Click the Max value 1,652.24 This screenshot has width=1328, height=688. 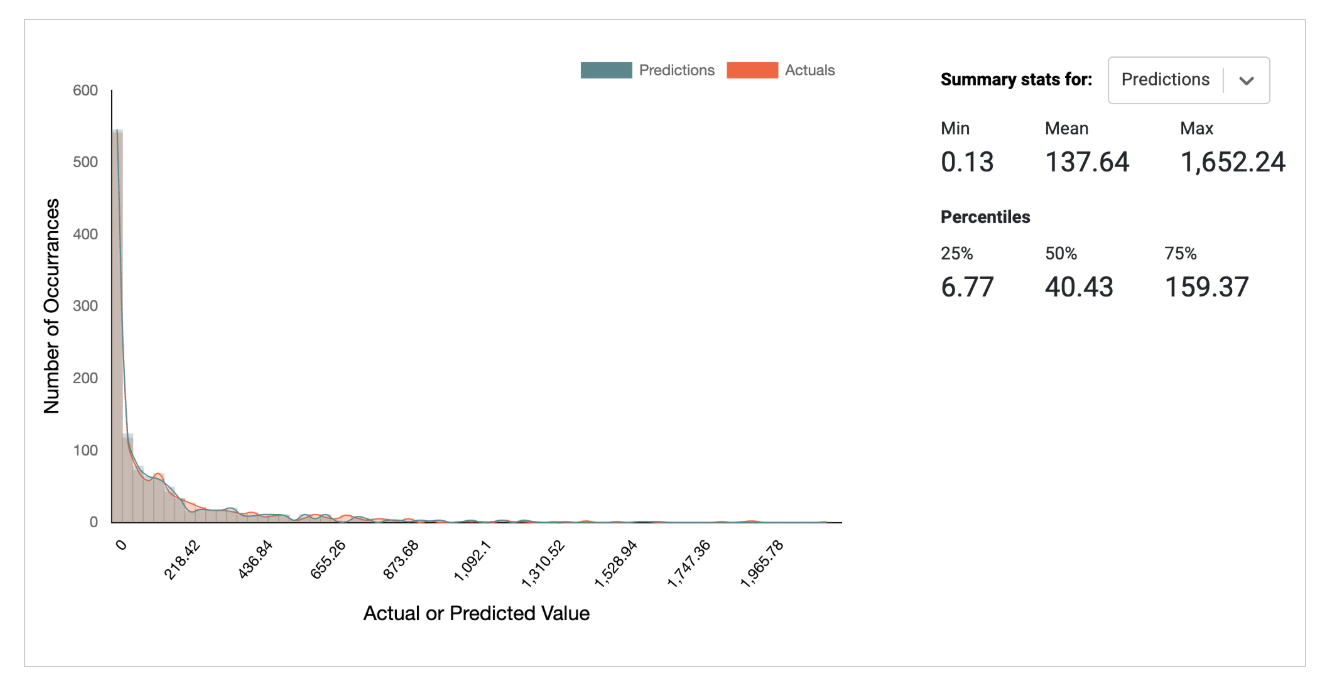click(1232, 162)
